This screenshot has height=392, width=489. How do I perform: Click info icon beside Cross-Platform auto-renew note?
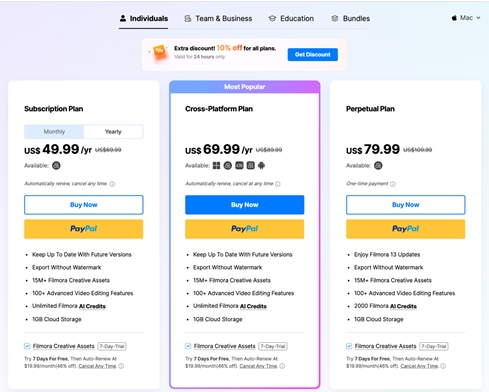tap(278, 184)
